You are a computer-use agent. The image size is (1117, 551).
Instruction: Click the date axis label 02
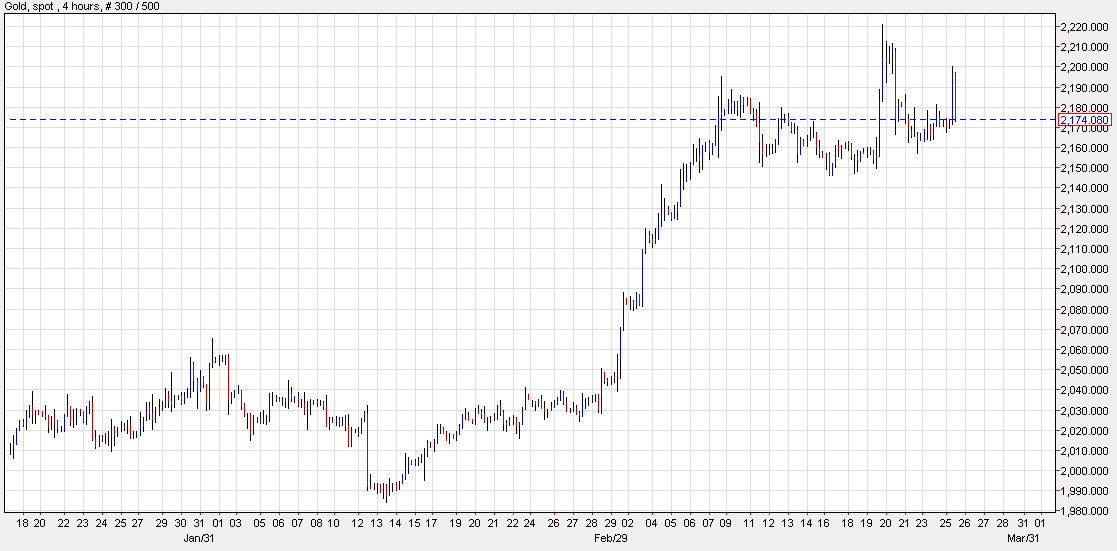coord(627,522)
